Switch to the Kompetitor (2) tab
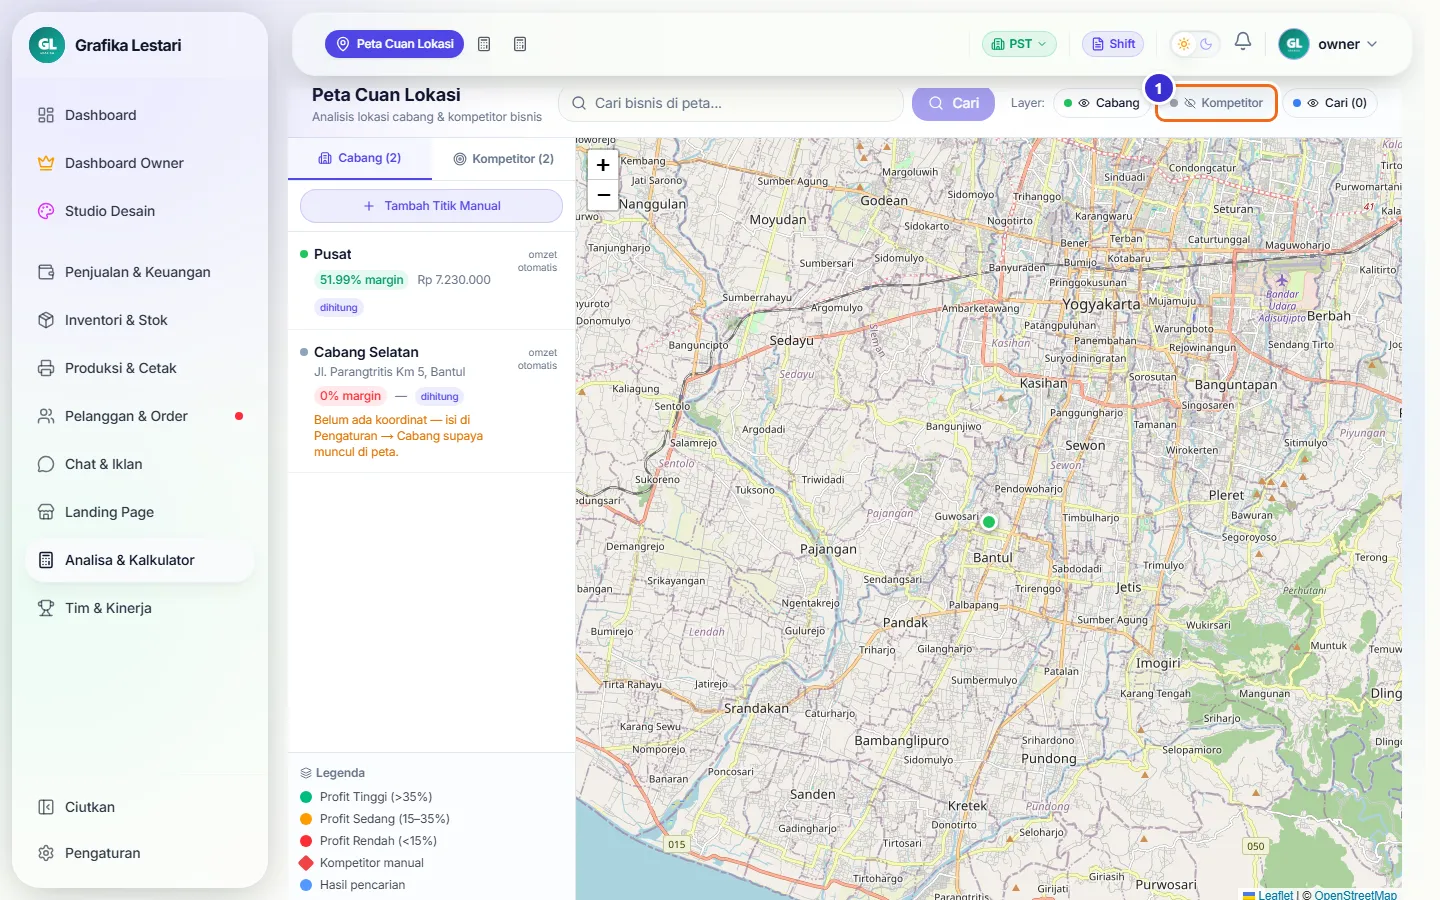 [x=503, y=158]
